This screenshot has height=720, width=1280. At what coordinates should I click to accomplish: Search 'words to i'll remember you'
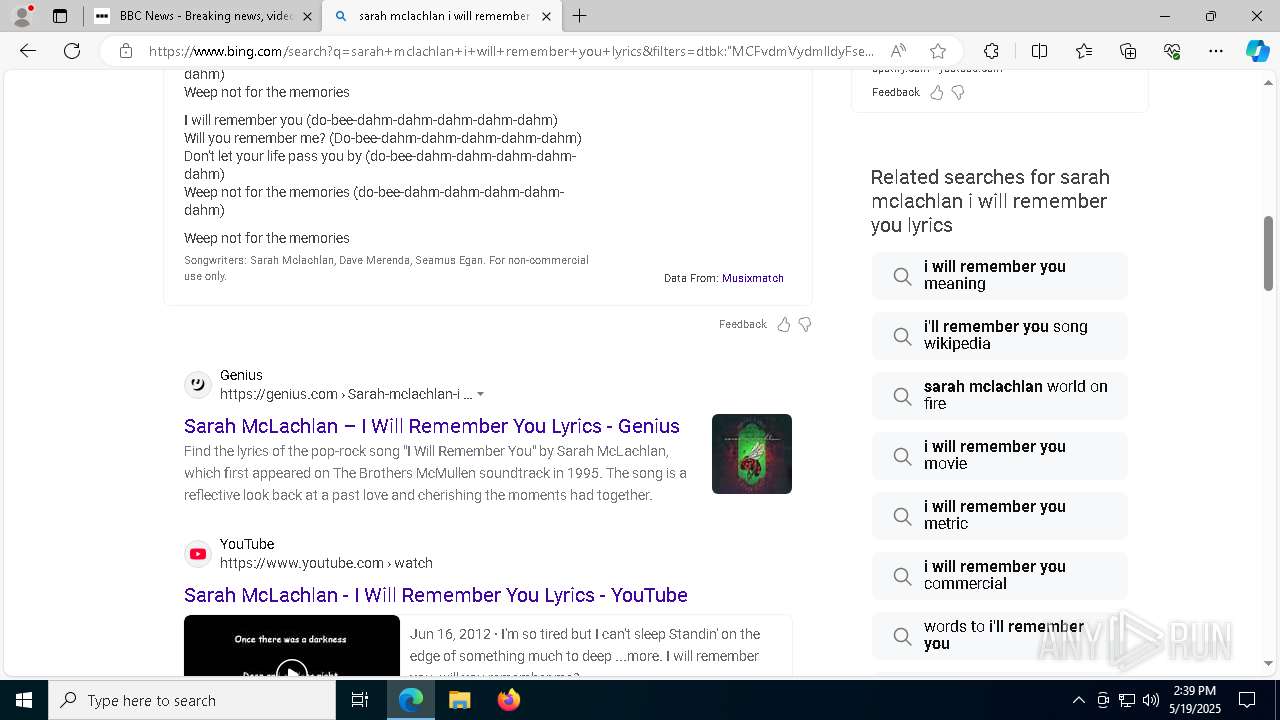[x=1000, y=635]
